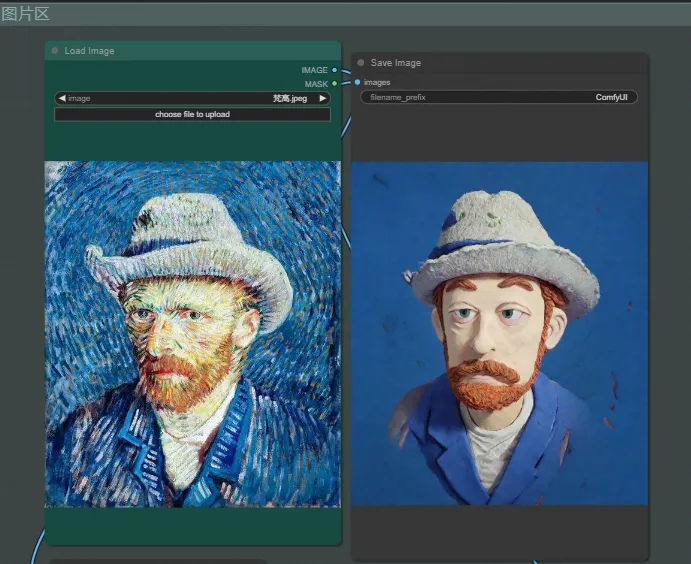Click the IMAGE output connector dot
This screenshot has width=691, height=564.
click(x=334, y=70)
